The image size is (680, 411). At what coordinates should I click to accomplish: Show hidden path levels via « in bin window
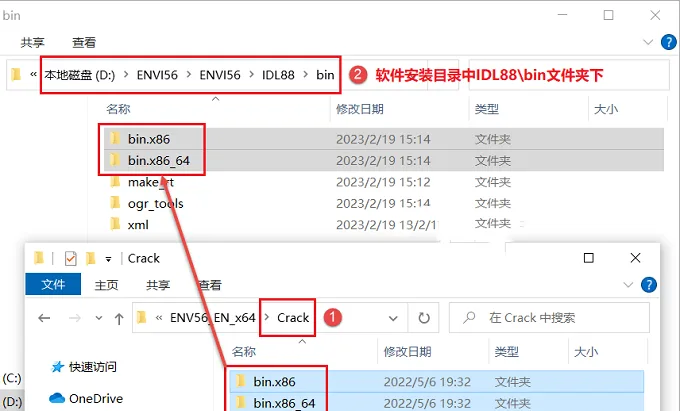[33, 75]
